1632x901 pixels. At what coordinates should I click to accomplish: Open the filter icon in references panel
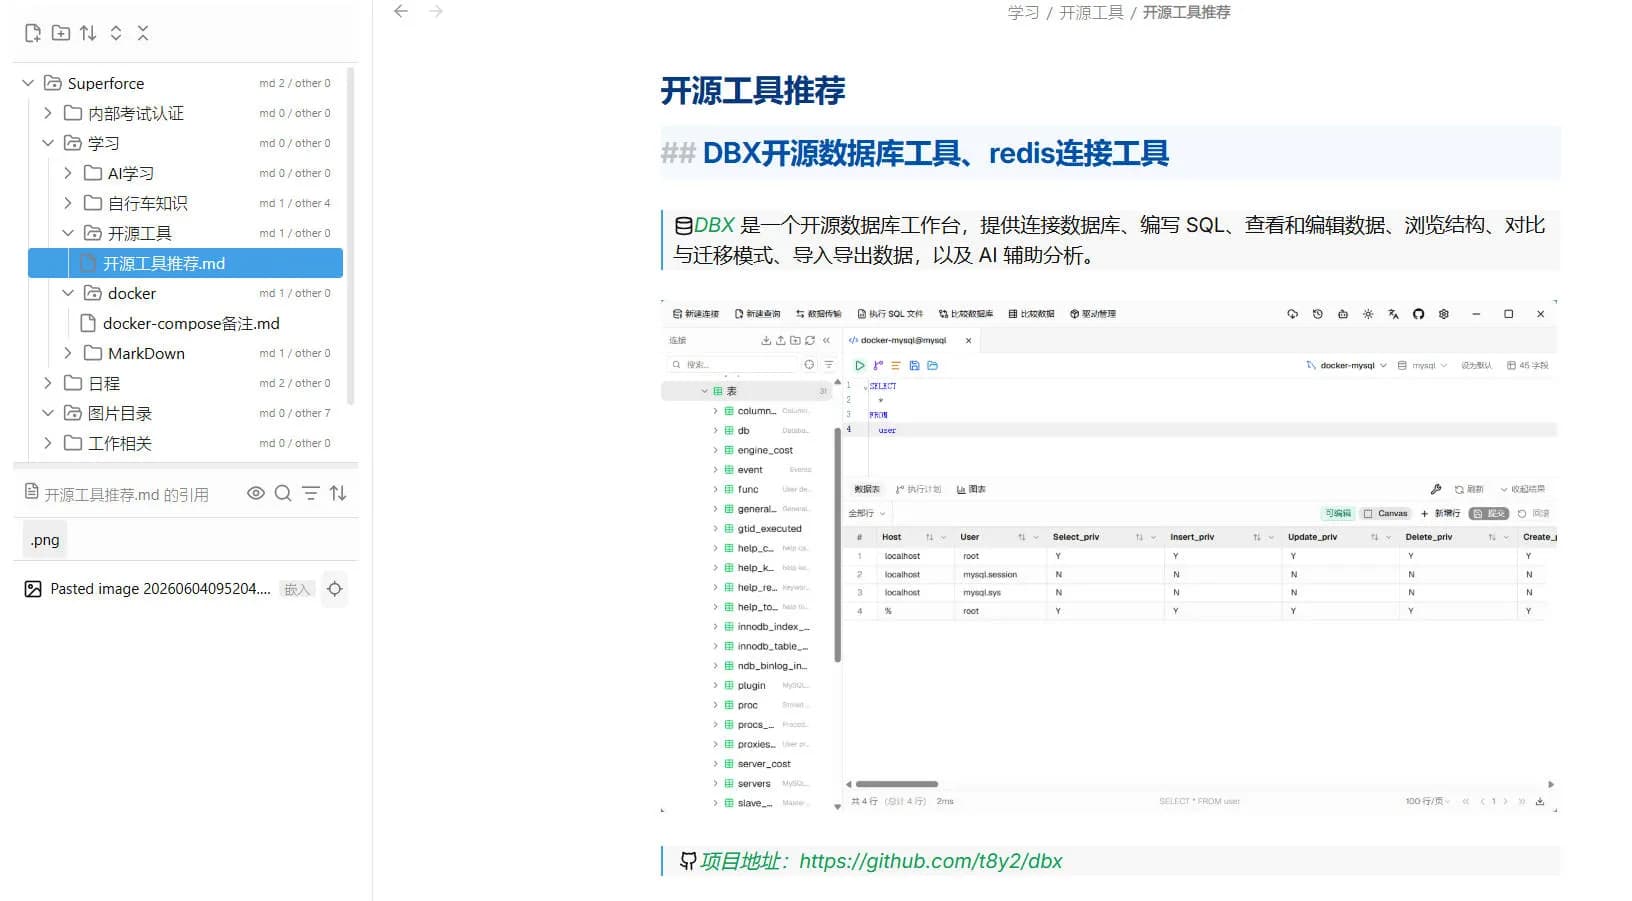[311, 493]
